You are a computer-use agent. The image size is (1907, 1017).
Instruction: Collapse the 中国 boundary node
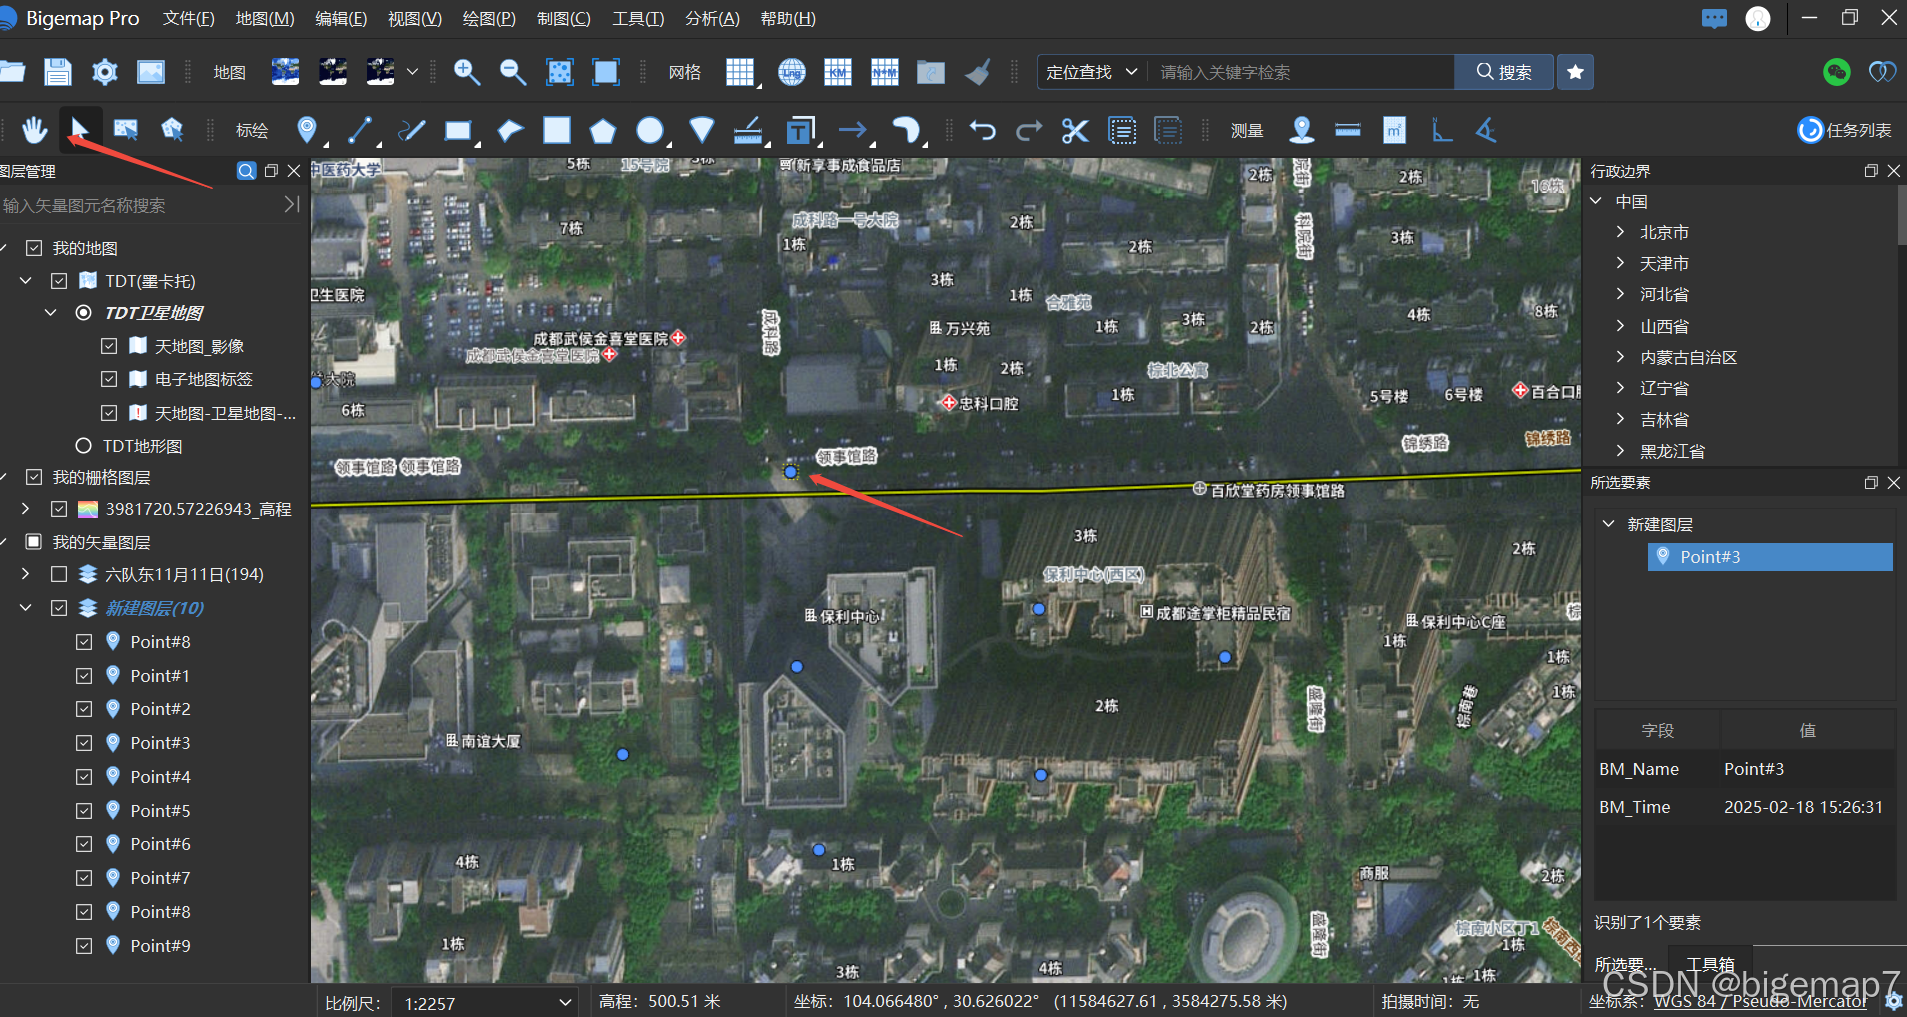[x=1596, y=201]
